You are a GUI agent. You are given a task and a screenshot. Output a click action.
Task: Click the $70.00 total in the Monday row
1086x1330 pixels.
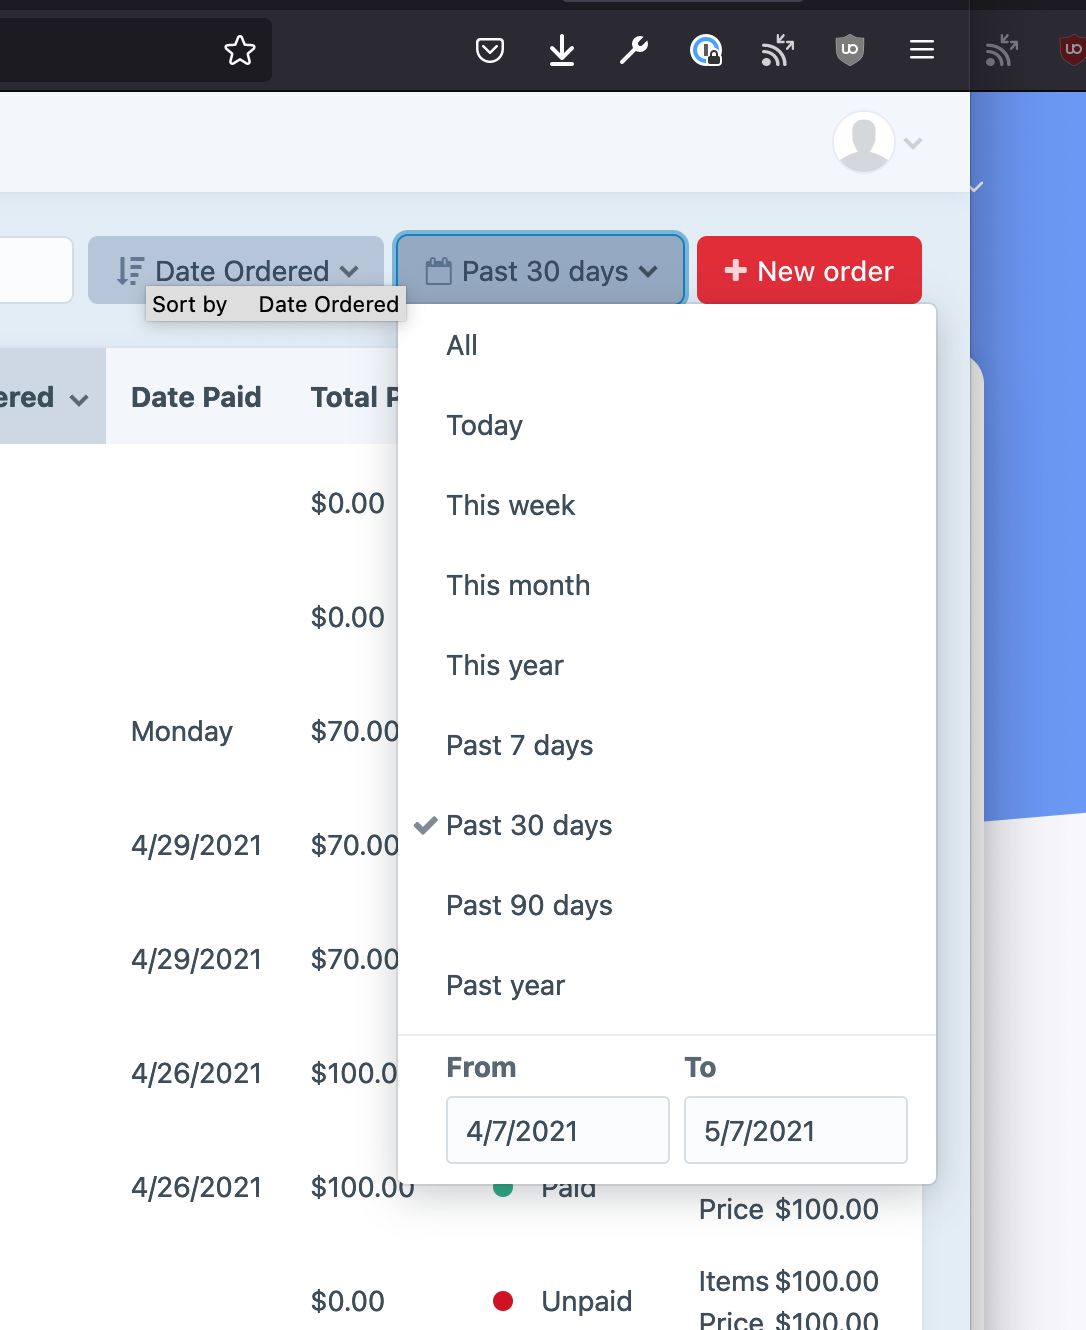coord(354,731)
